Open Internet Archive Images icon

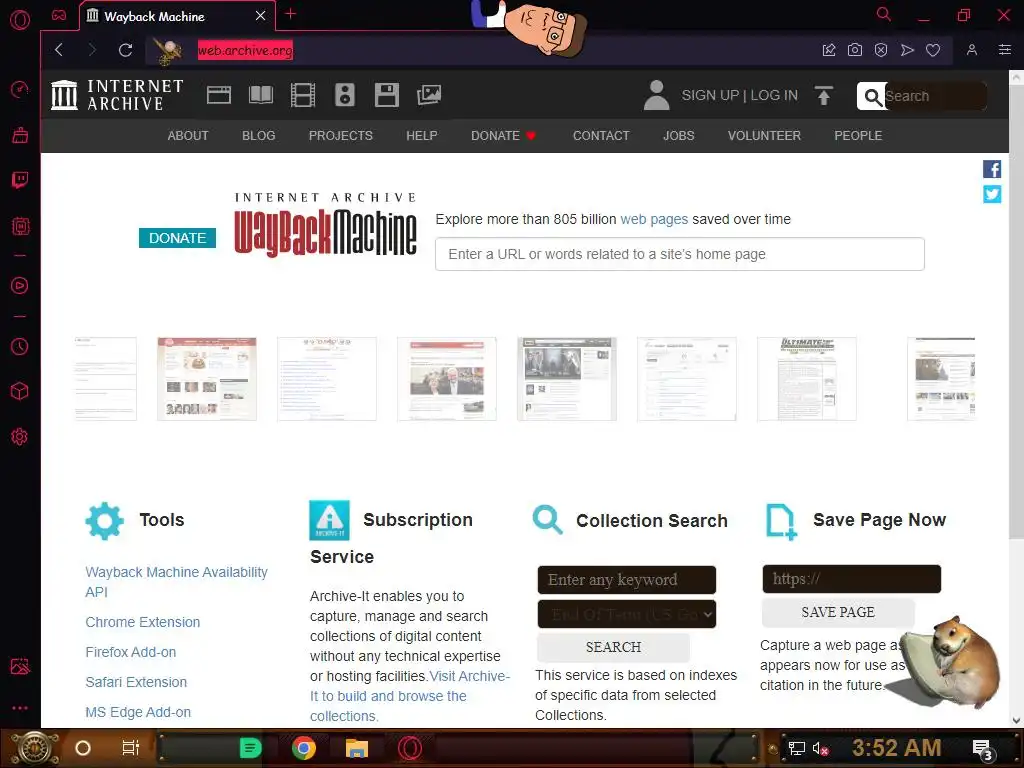pos(429,95)
